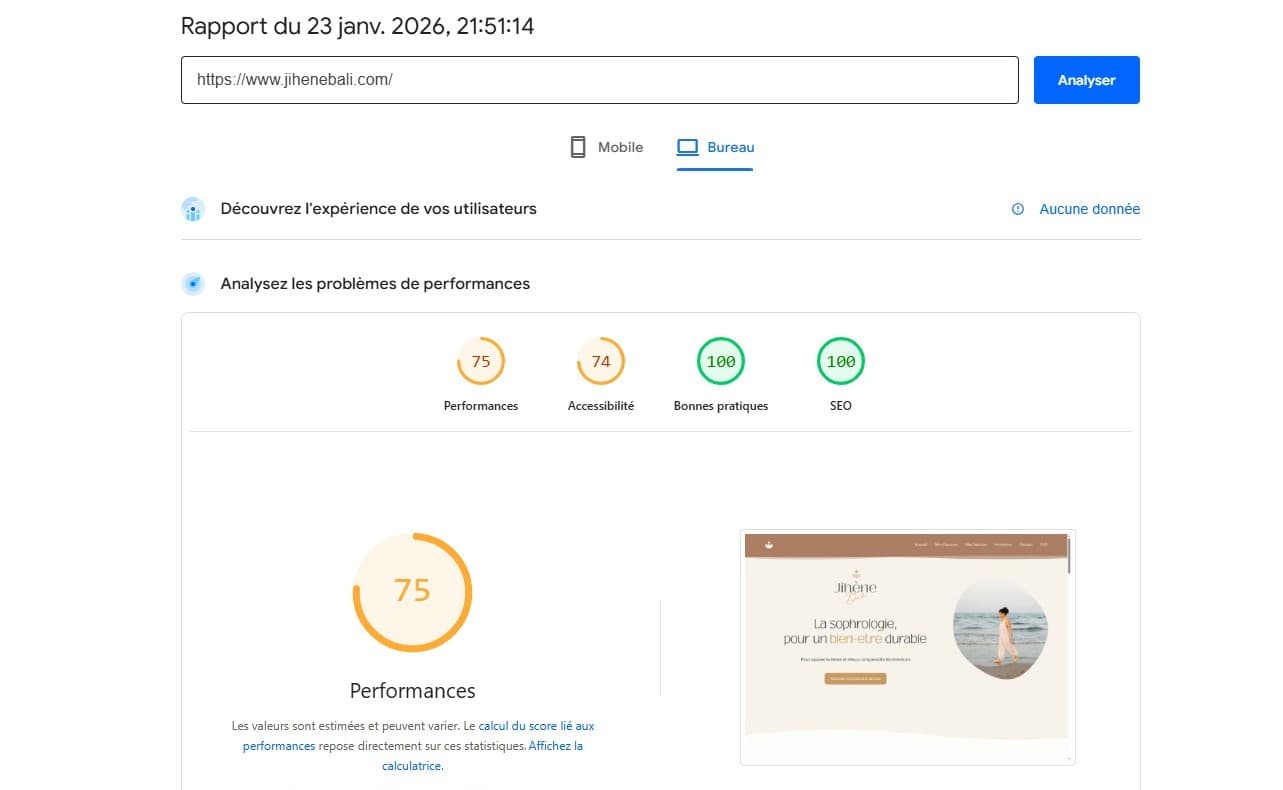Image resolution: width=1283 pixels, height=790 pixels.
Task: Open the calcul du score link
Action: [x=536, y=726]
